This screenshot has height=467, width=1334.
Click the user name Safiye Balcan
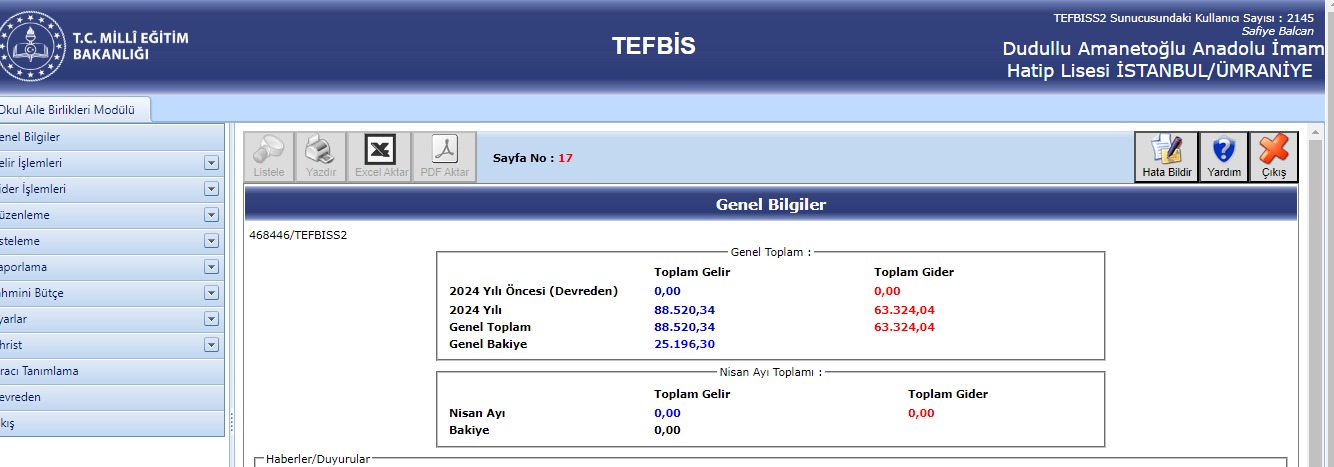1278,31
